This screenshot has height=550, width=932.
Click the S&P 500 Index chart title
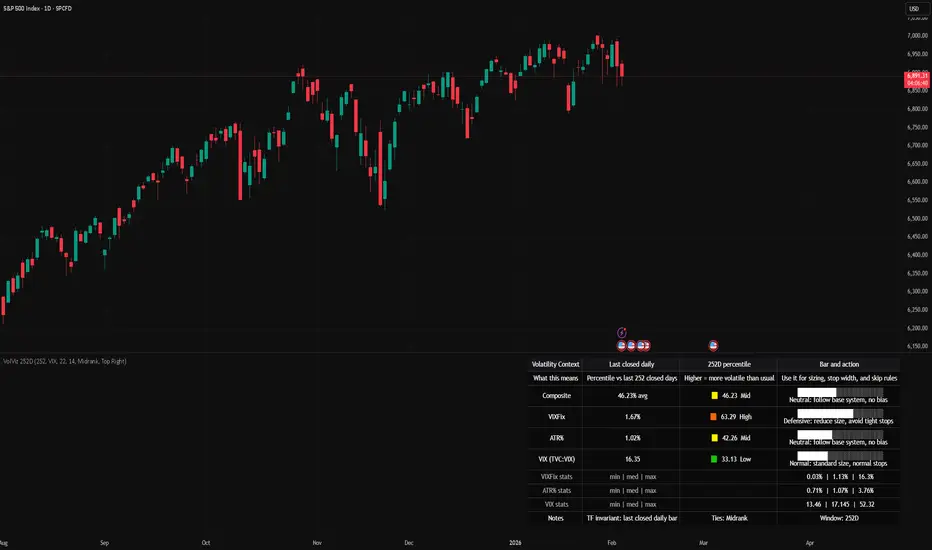(x=37, y=8)
